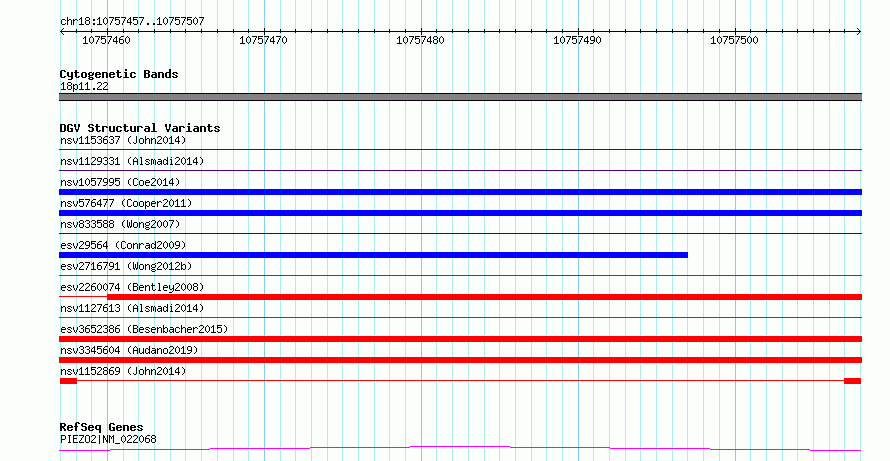This screenshot has height=461, width=890.
Task: Open the Cytogenetic Bands track heading
Action: (x=119, y=74)
